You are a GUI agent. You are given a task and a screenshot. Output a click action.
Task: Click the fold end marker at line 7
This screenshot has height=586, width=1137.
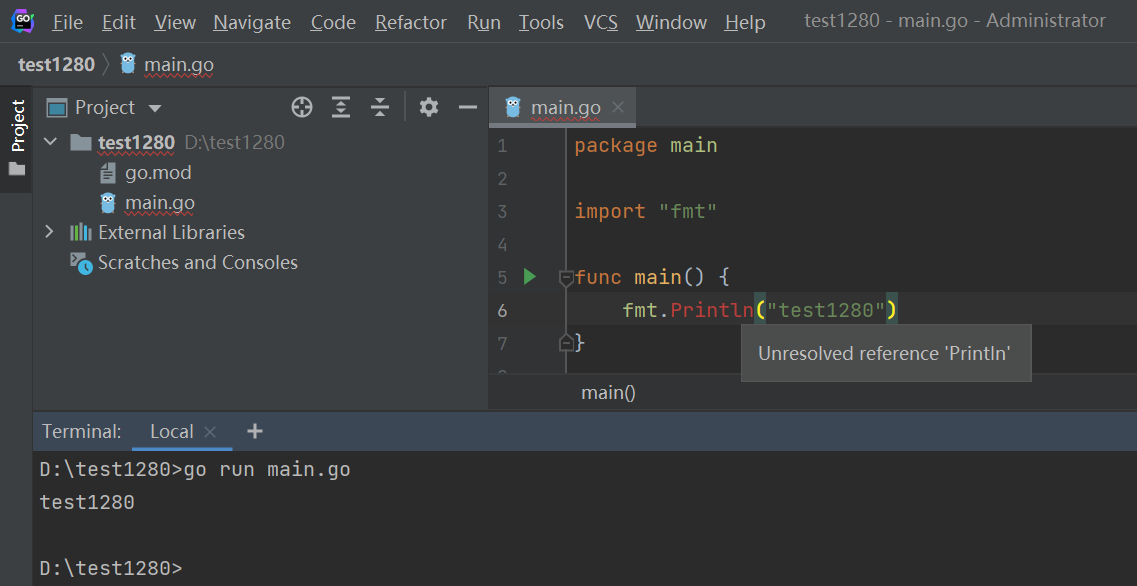566,343
